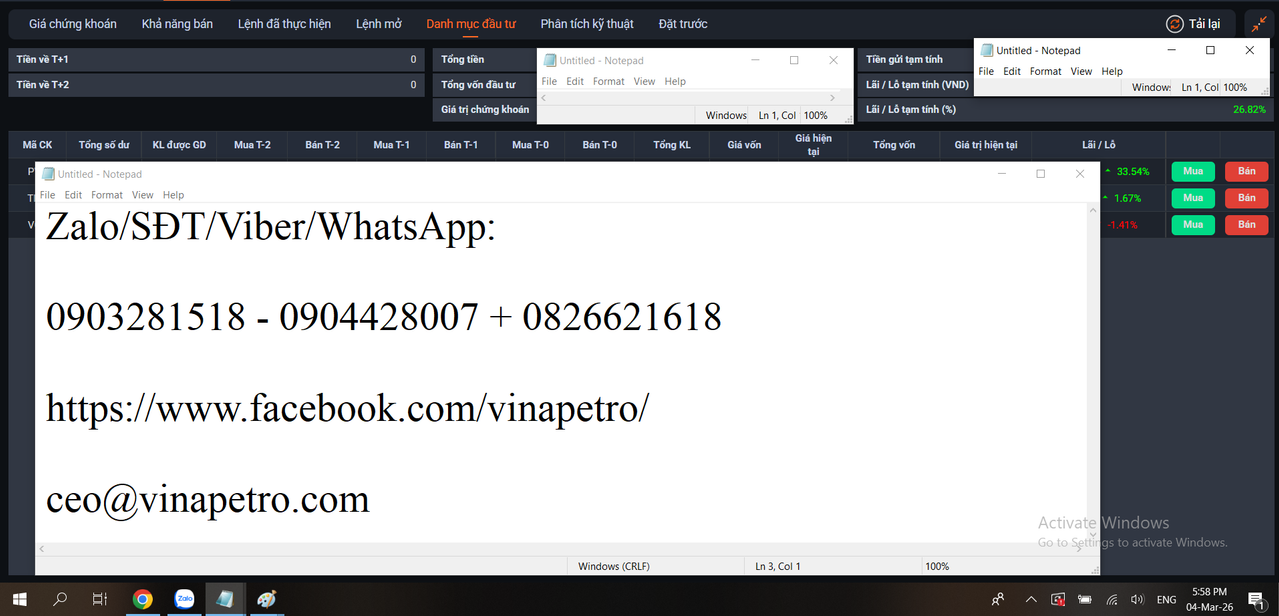Open File menu in the top-right Notepad
The height and width of the screenshot is (616, 1279).
click(x=986, y=71)
